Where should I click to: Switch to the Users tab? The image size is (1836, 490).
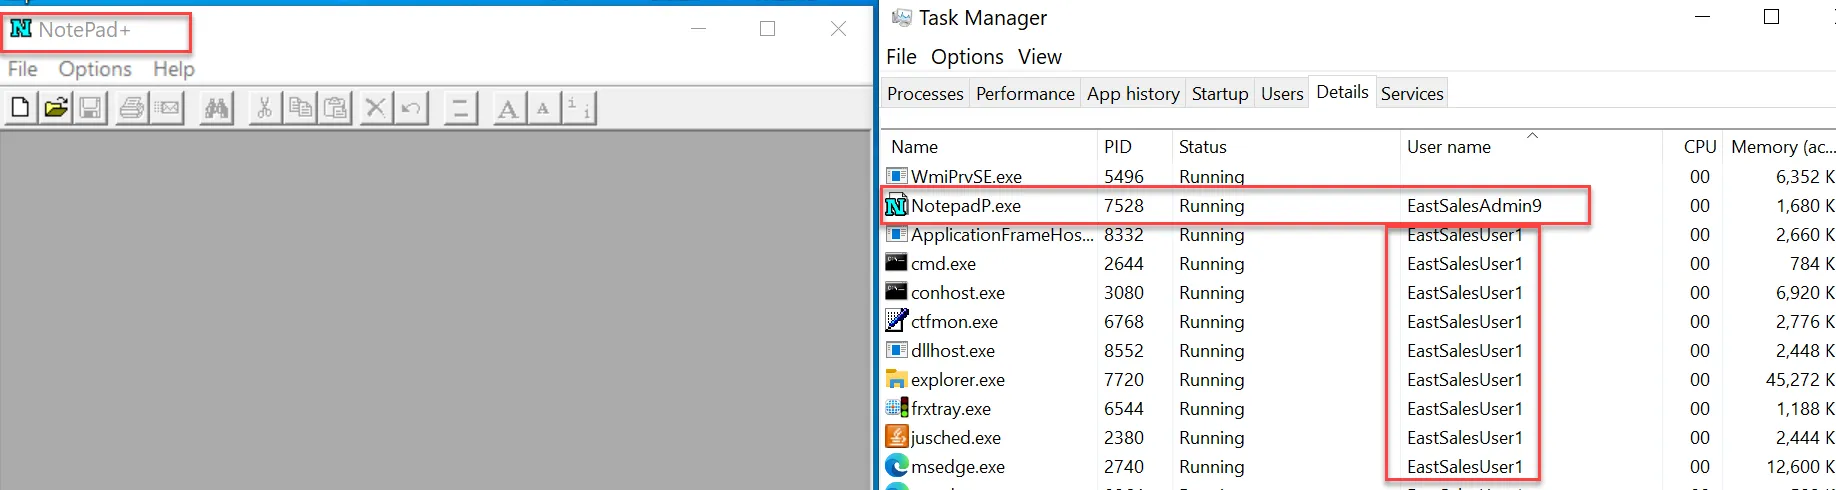(1282, 93)
